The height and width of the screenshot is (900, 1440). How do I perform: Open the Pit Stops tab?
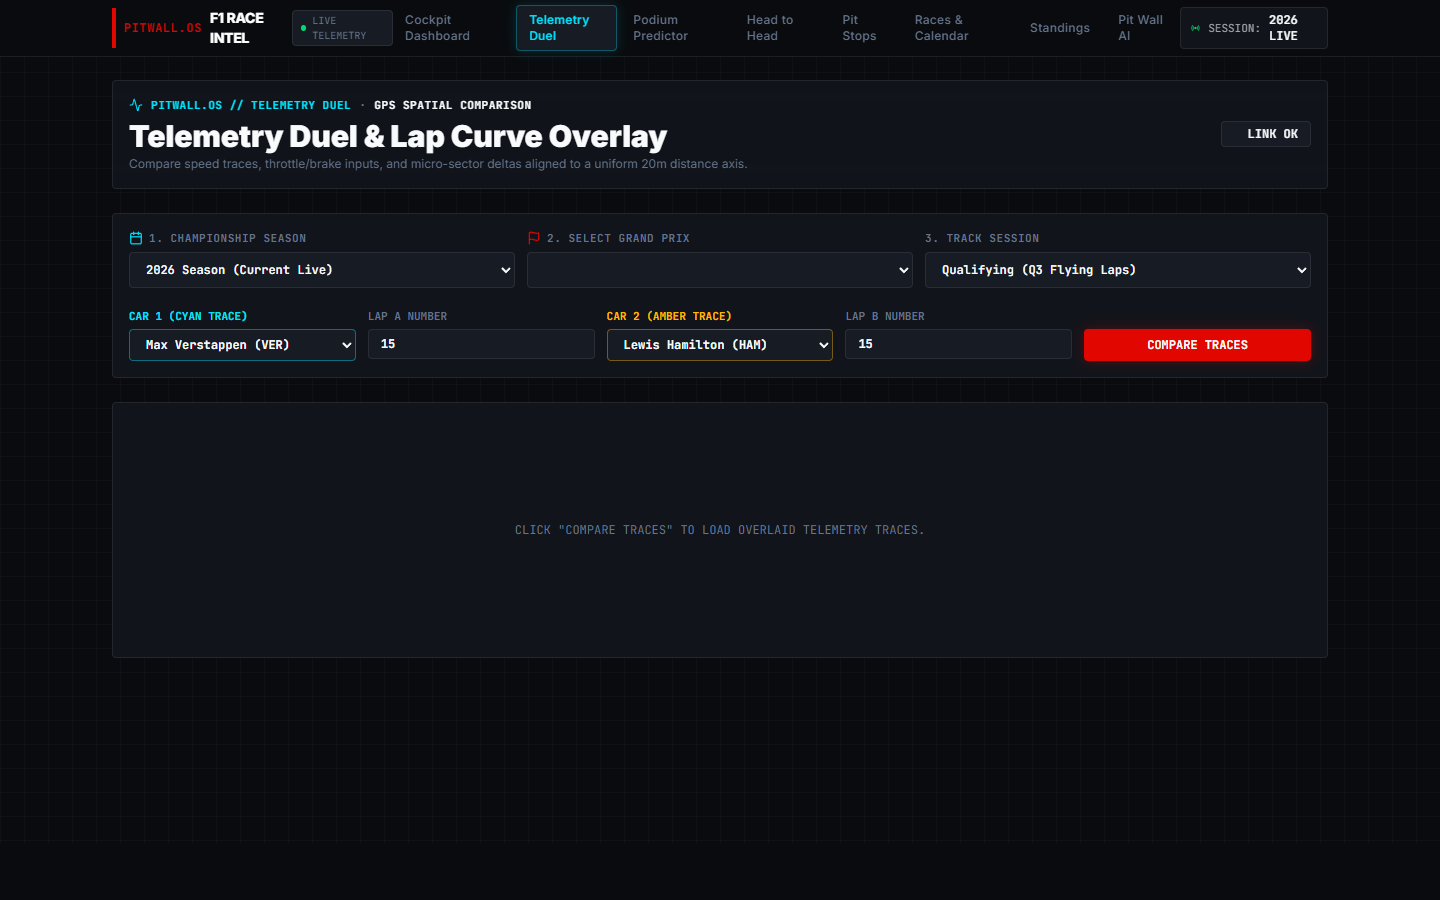click(x=866, y=28)
